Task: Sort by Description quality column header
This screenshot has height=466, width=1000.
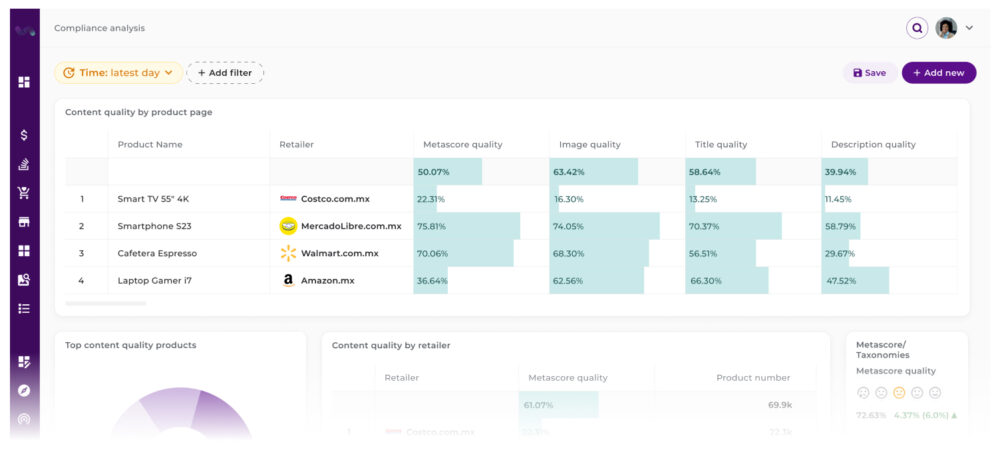Action: 873,145
